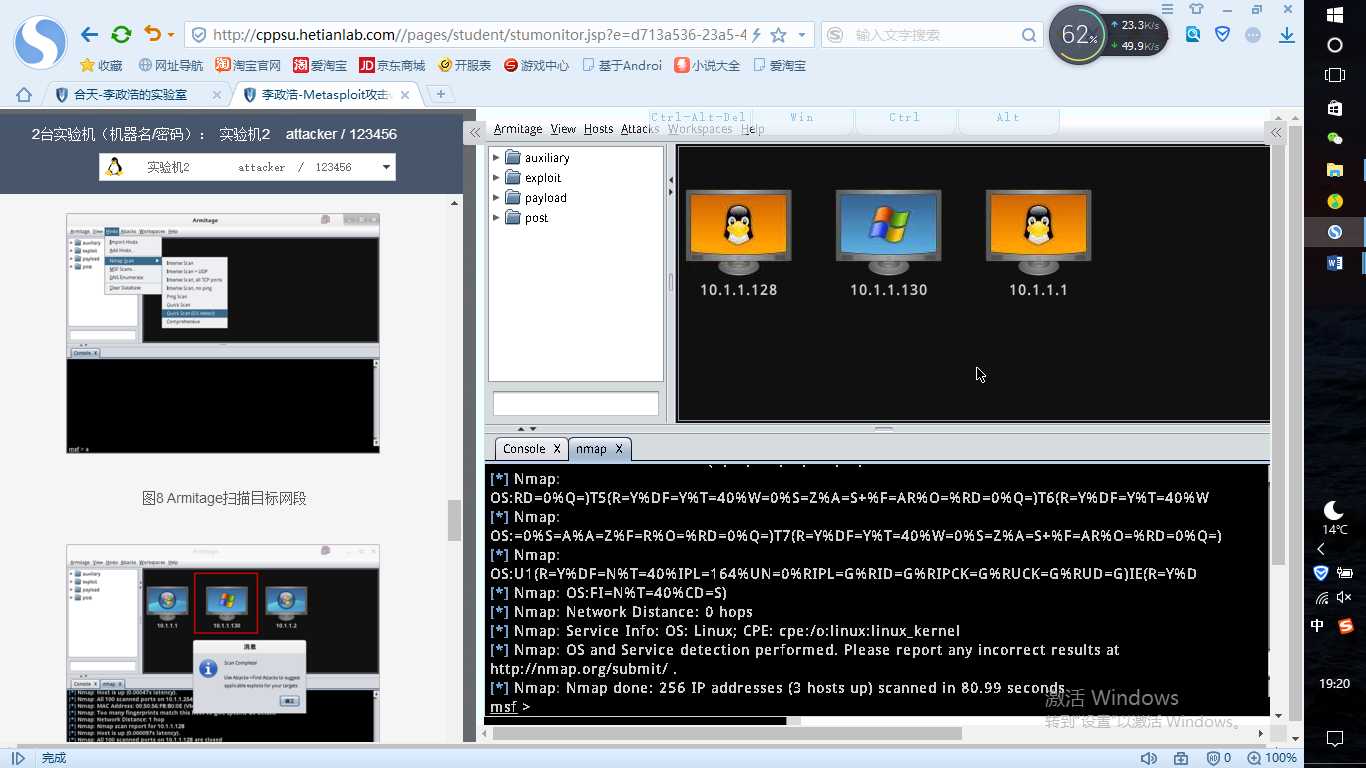The height and width of the screenshot is (768, 1366).
Task: Open the Attacks menu in Armitage
Action: coord(640,129)
